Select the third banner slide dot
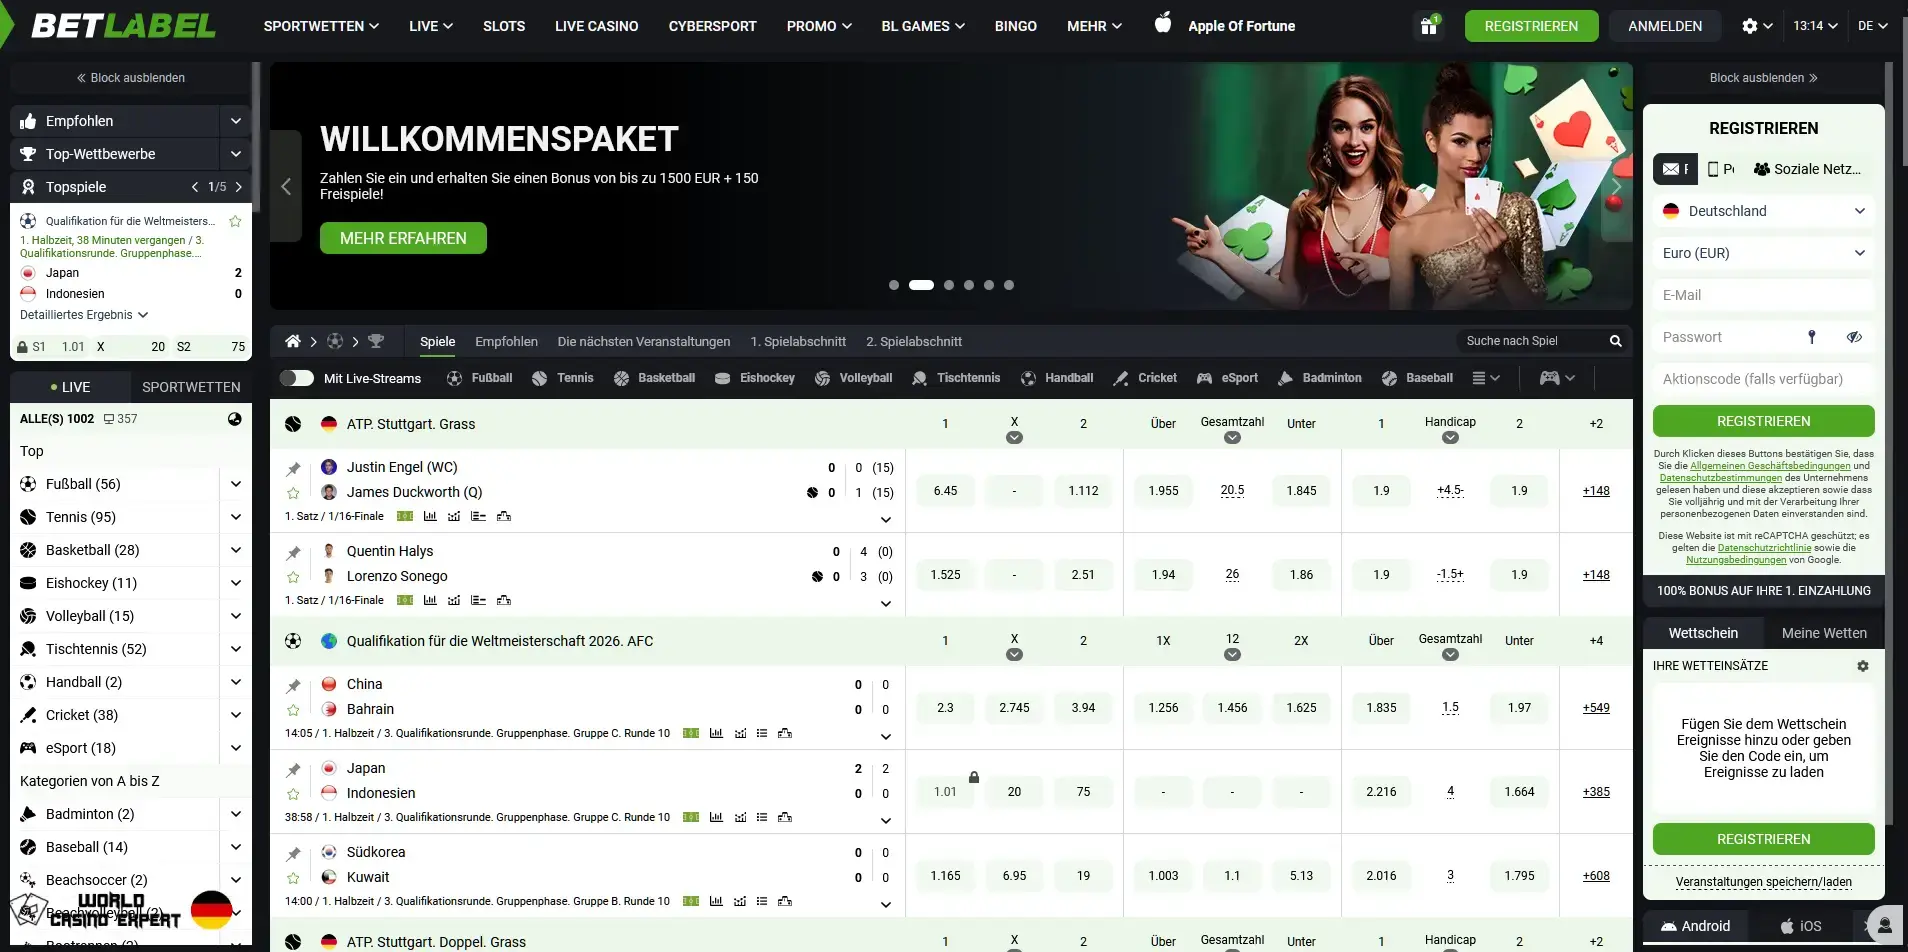The height and width of the screenshot is (952, 1908). pyautogui.click(x=948, y=285)
